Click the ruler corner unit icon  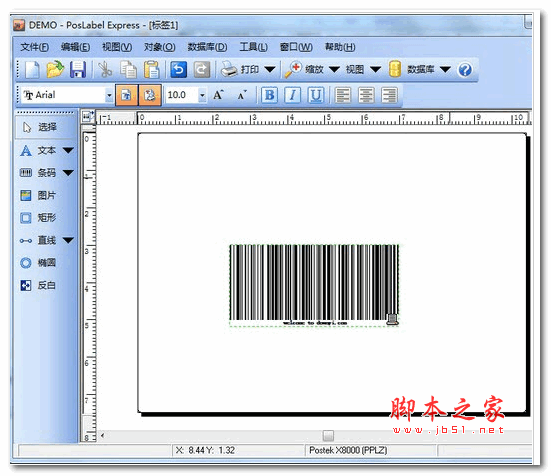click(88, 116)
